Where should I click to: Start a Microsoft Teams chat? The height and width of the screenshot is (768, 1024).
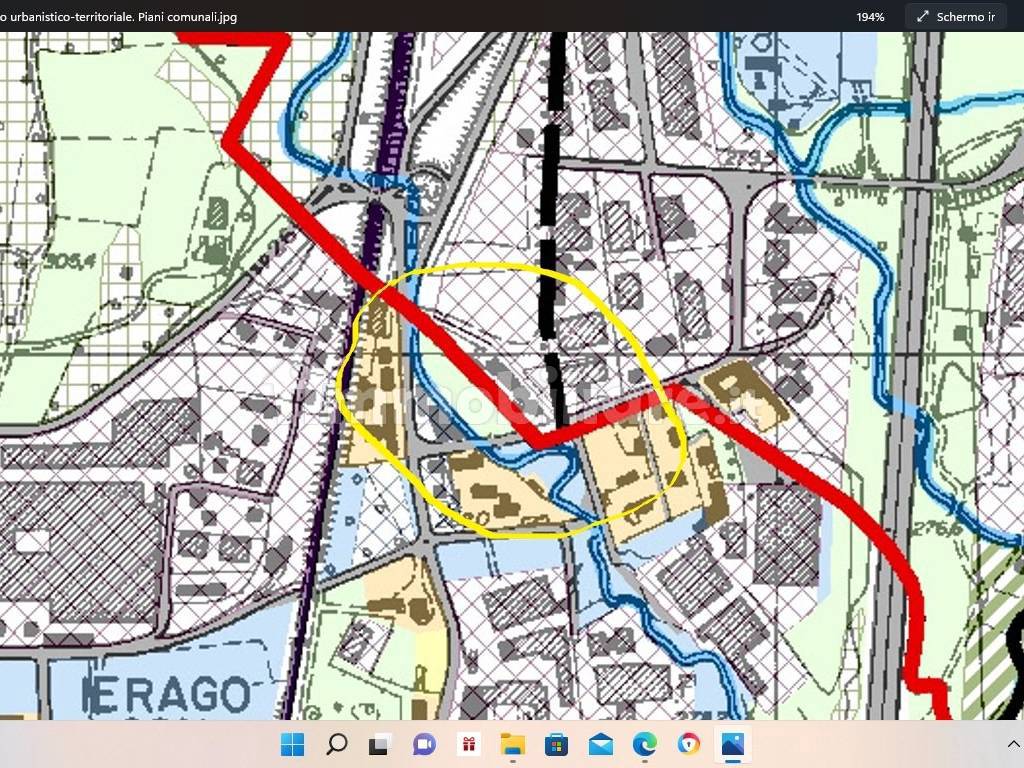tap(424, 745)
